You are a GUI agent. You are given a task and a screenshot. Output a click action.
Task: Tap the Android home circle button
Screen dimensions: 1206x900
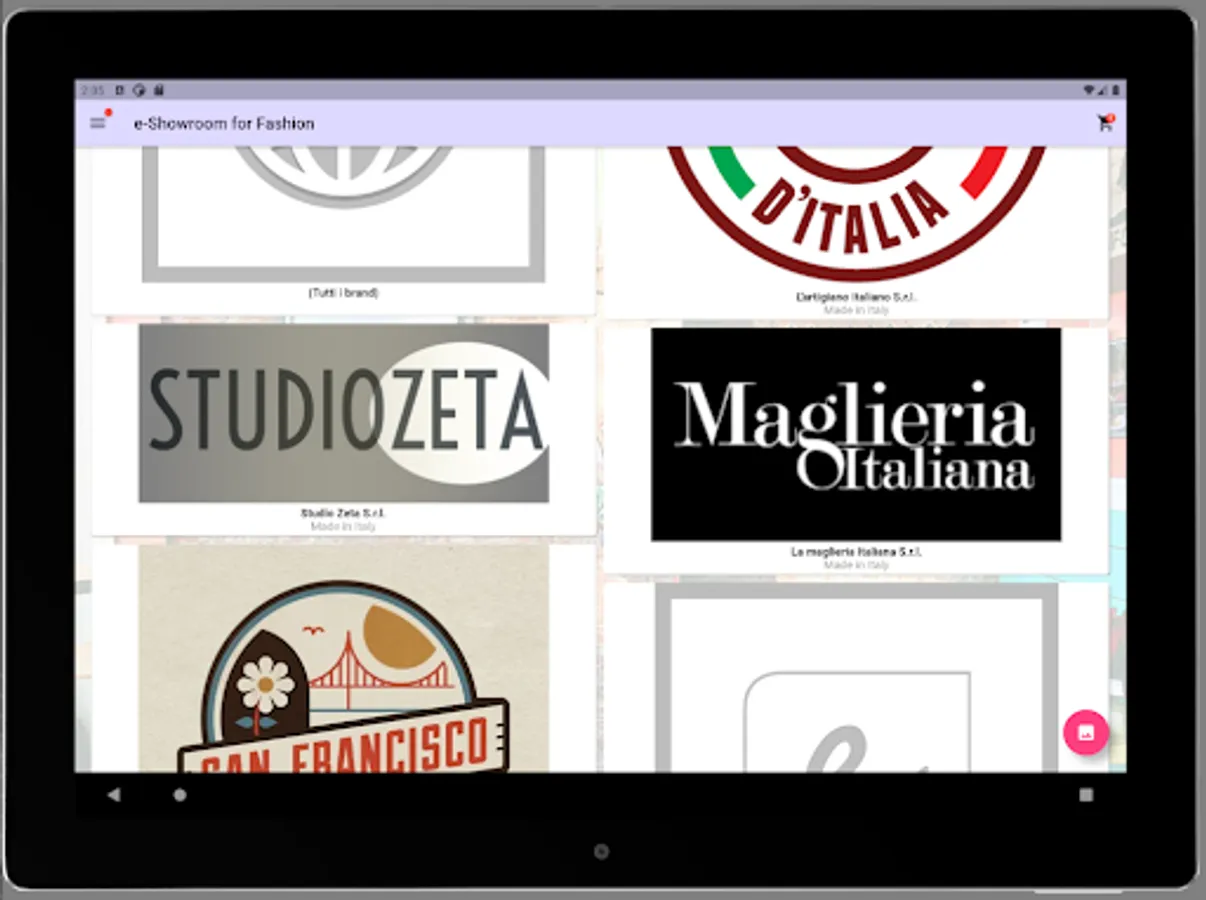click(180, 795)
